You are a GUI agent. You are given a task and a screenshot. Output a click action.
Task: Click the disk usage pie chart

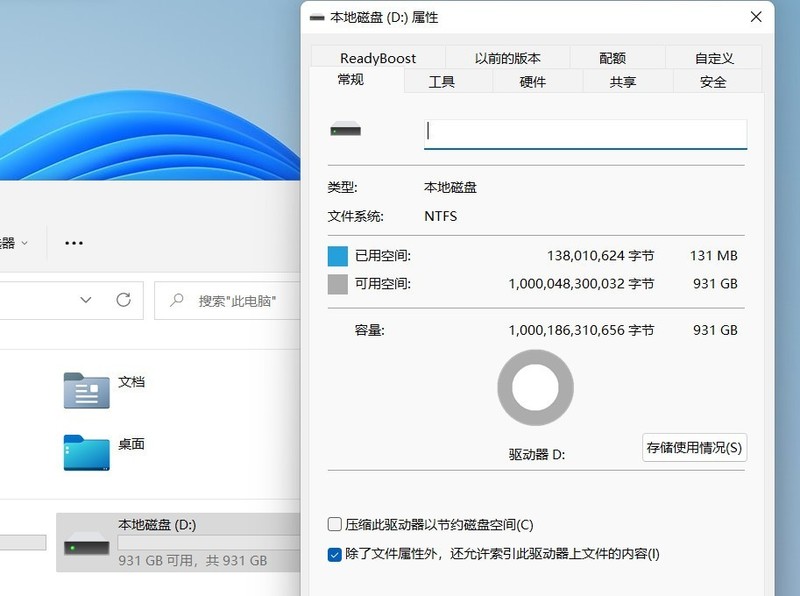click(x=538, y=388)
